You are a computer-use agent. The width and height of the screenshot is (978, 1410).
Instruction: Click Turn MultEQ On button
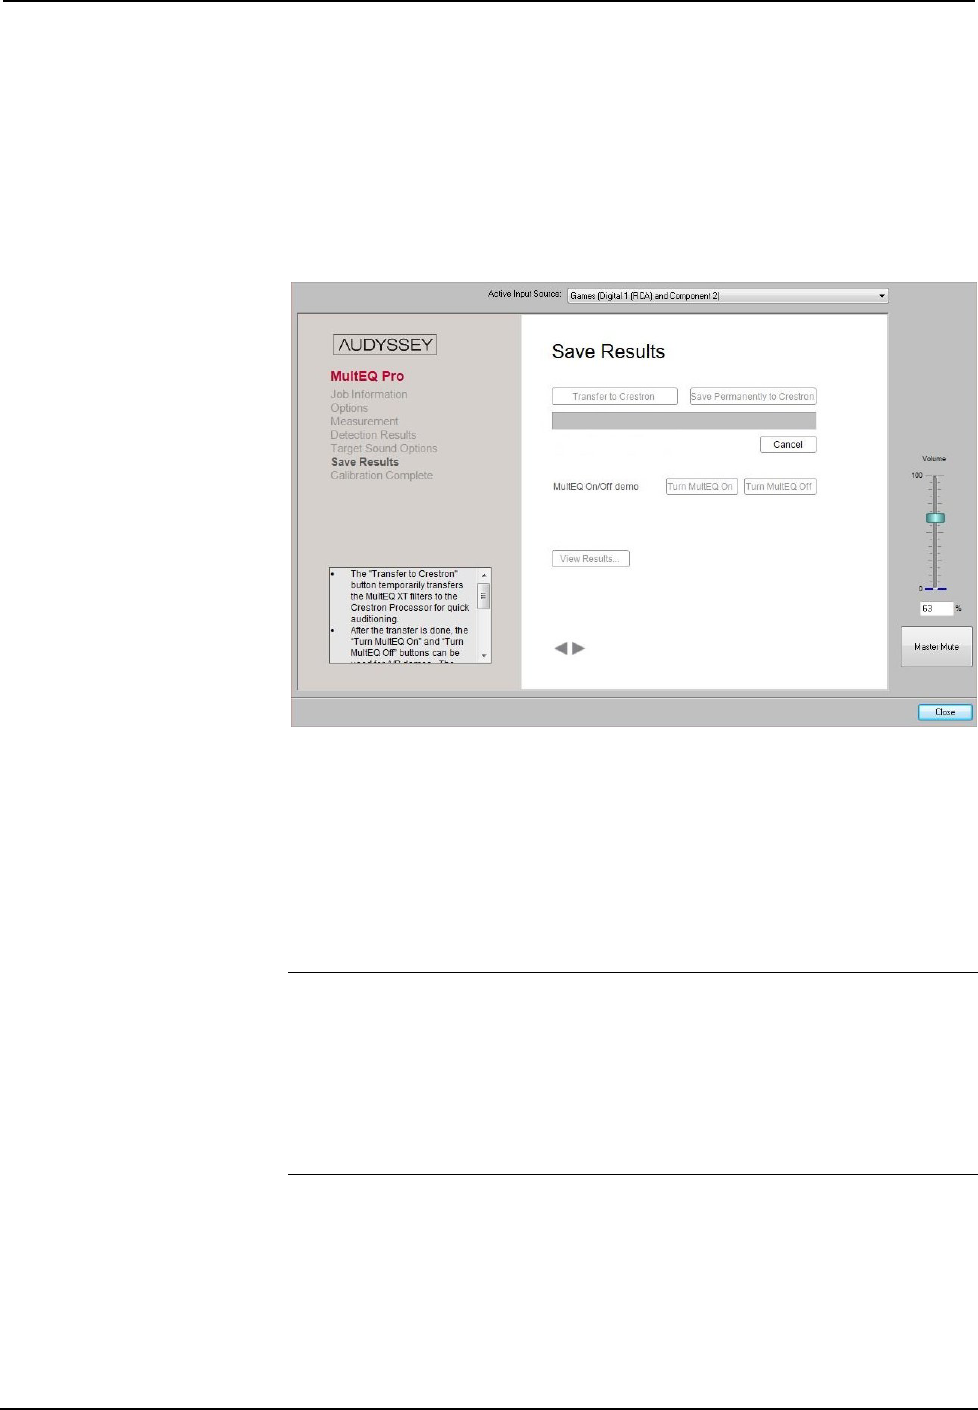tap(701, 487)
